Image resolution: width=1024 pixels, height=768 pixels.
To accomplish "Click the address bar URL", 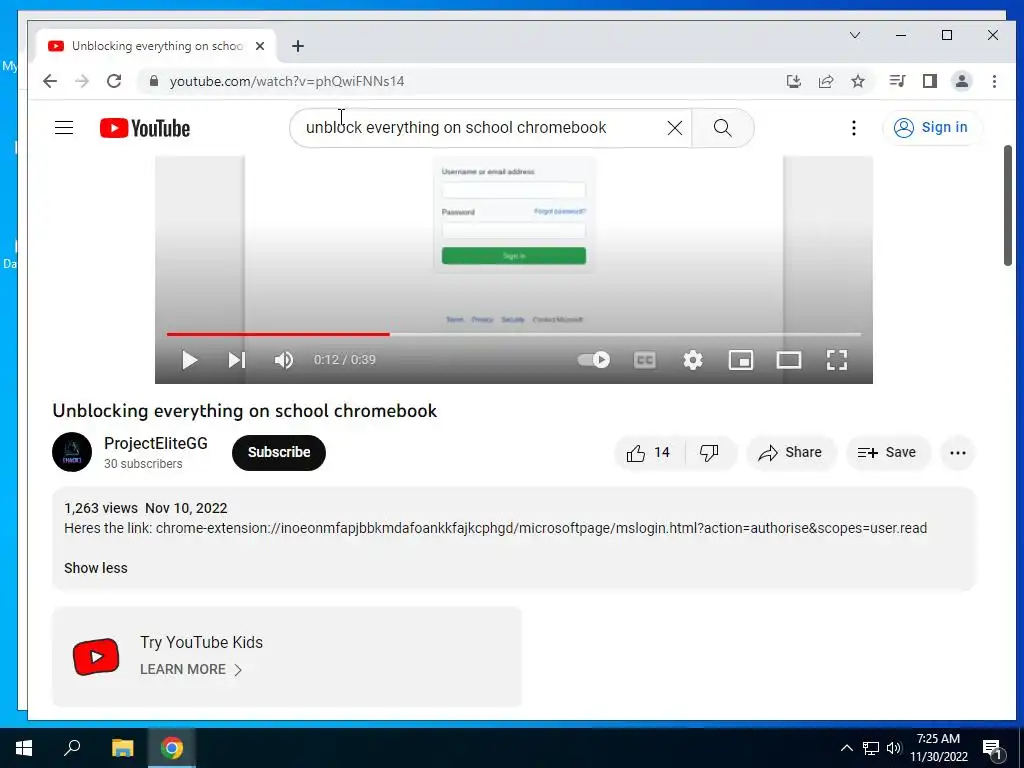I will (287, 82).
